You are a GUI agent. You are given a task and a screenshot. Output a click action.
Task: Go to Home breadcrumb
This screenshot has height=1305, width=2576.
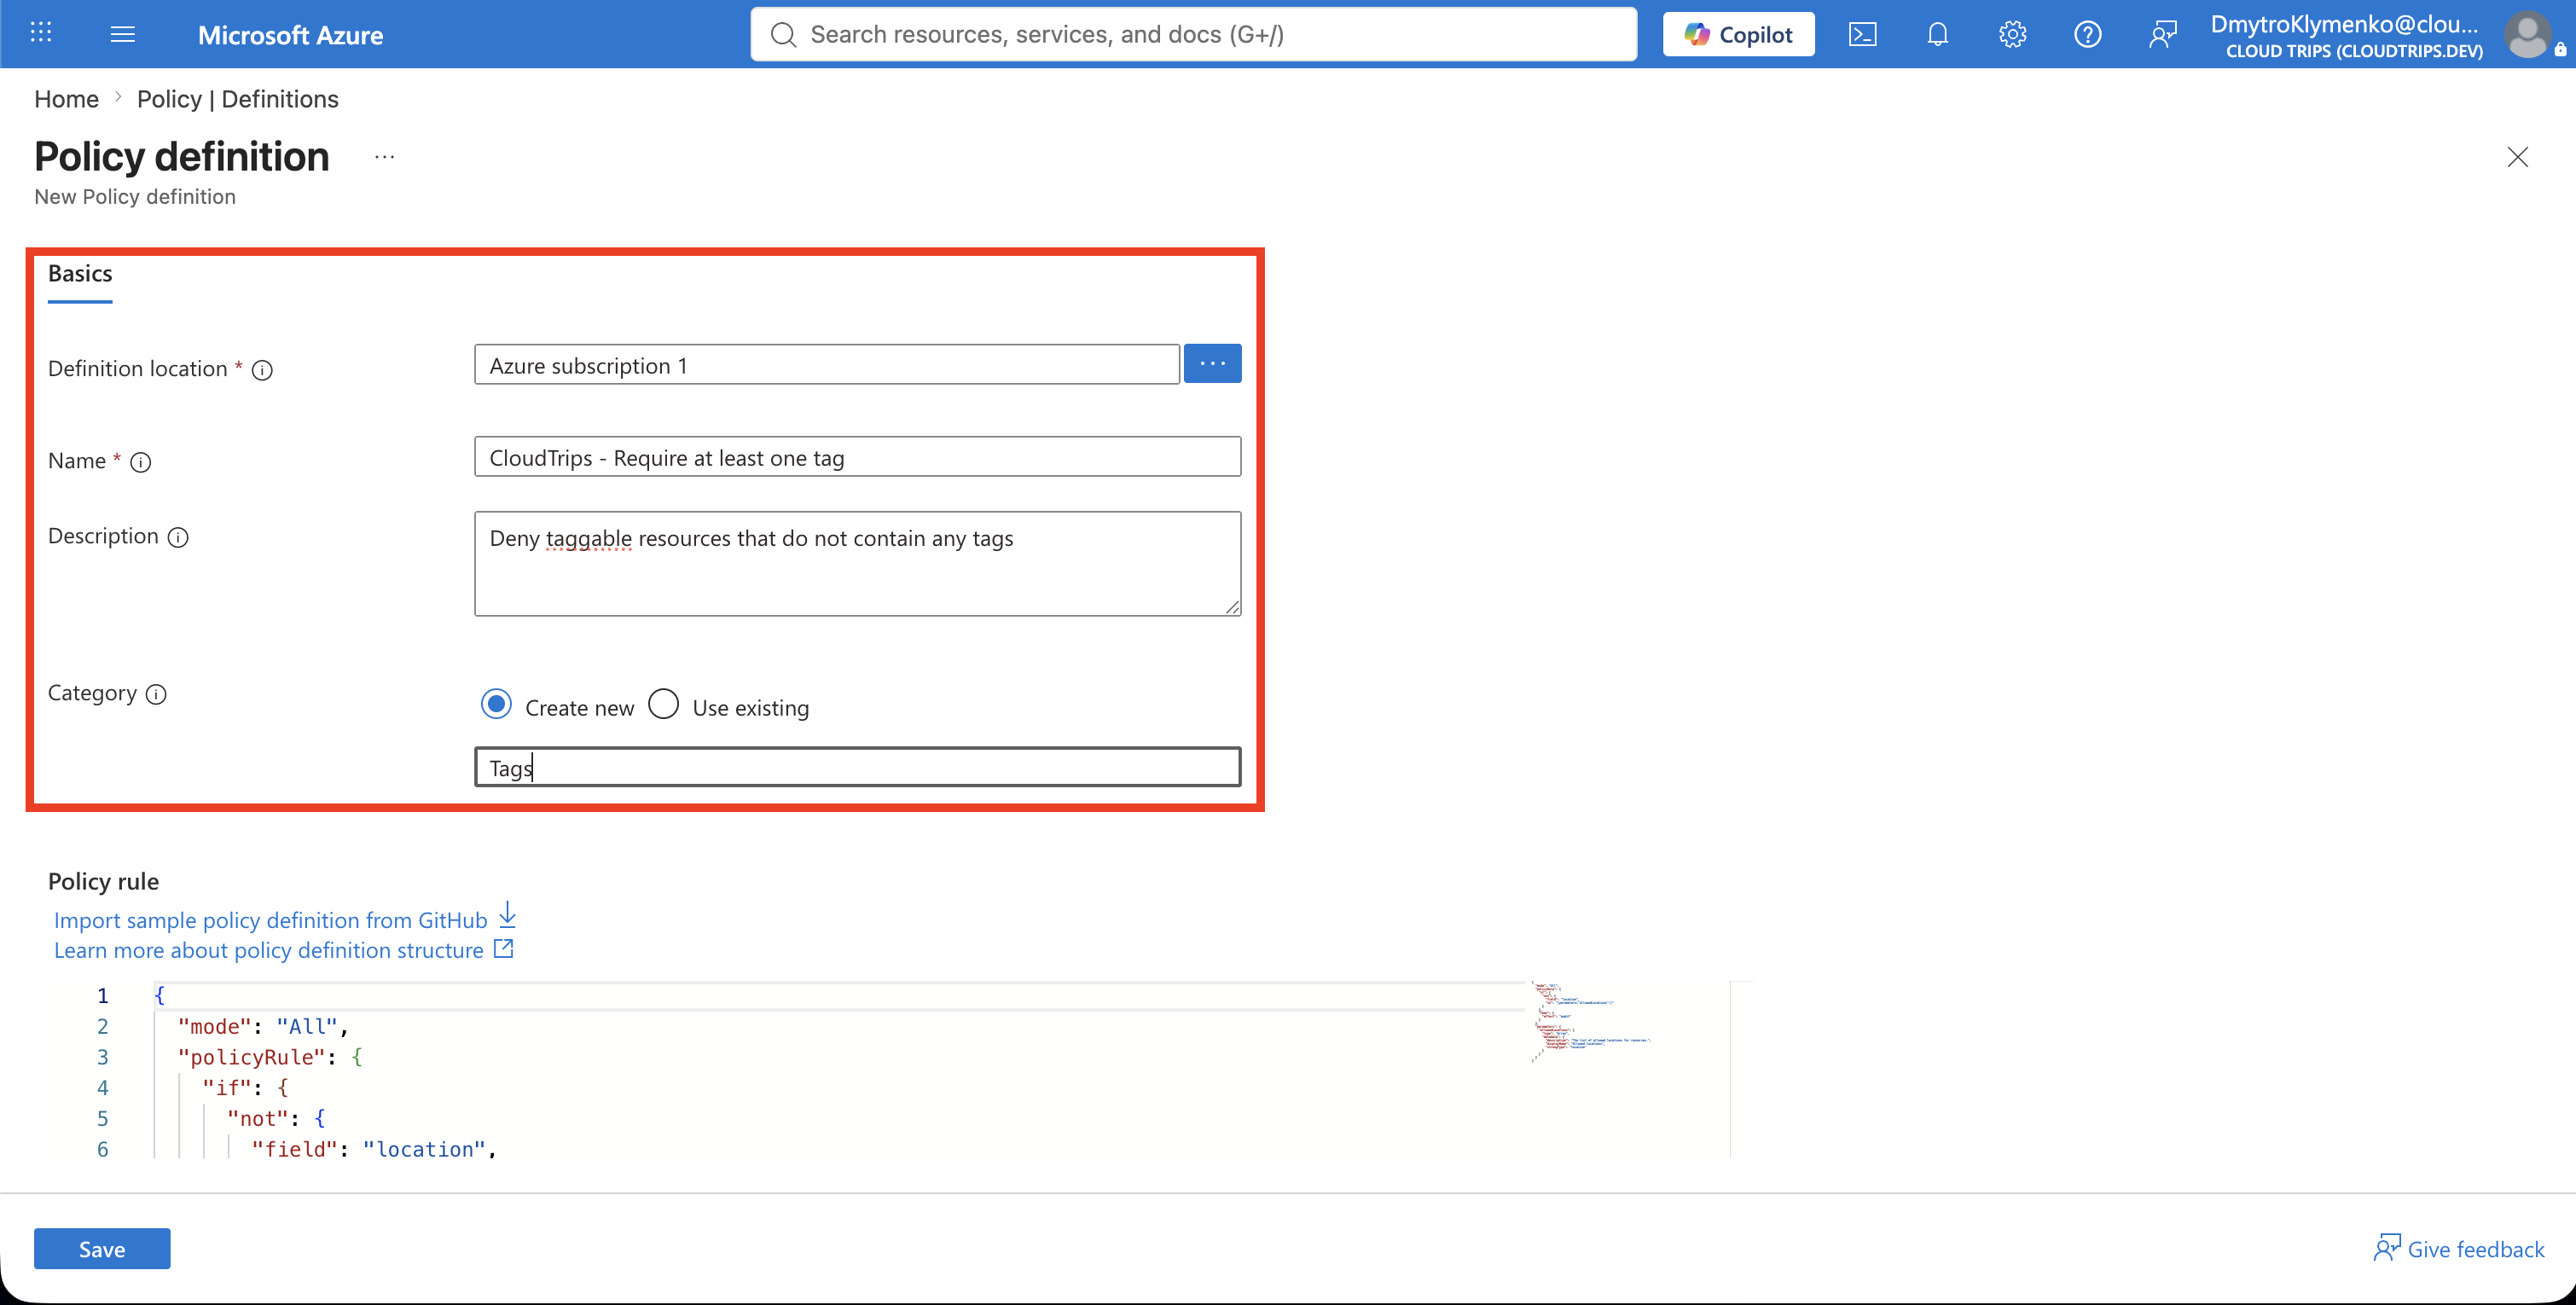click(x=66, y=99)
